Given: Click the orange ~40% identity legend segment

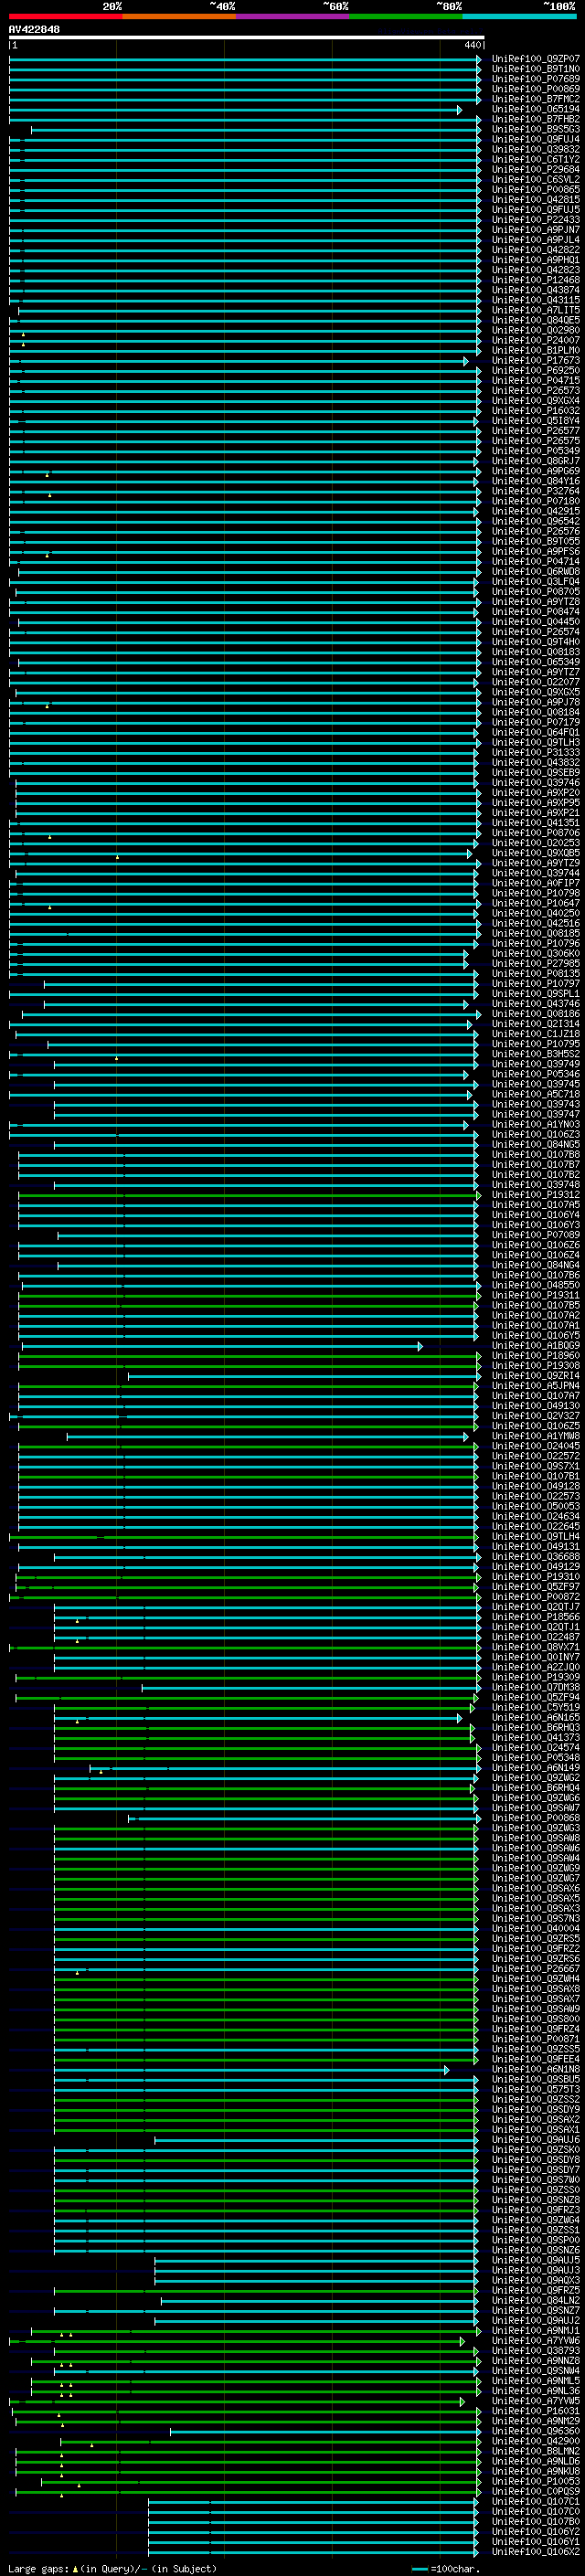Looking at the screenshot, I should 179,16.
